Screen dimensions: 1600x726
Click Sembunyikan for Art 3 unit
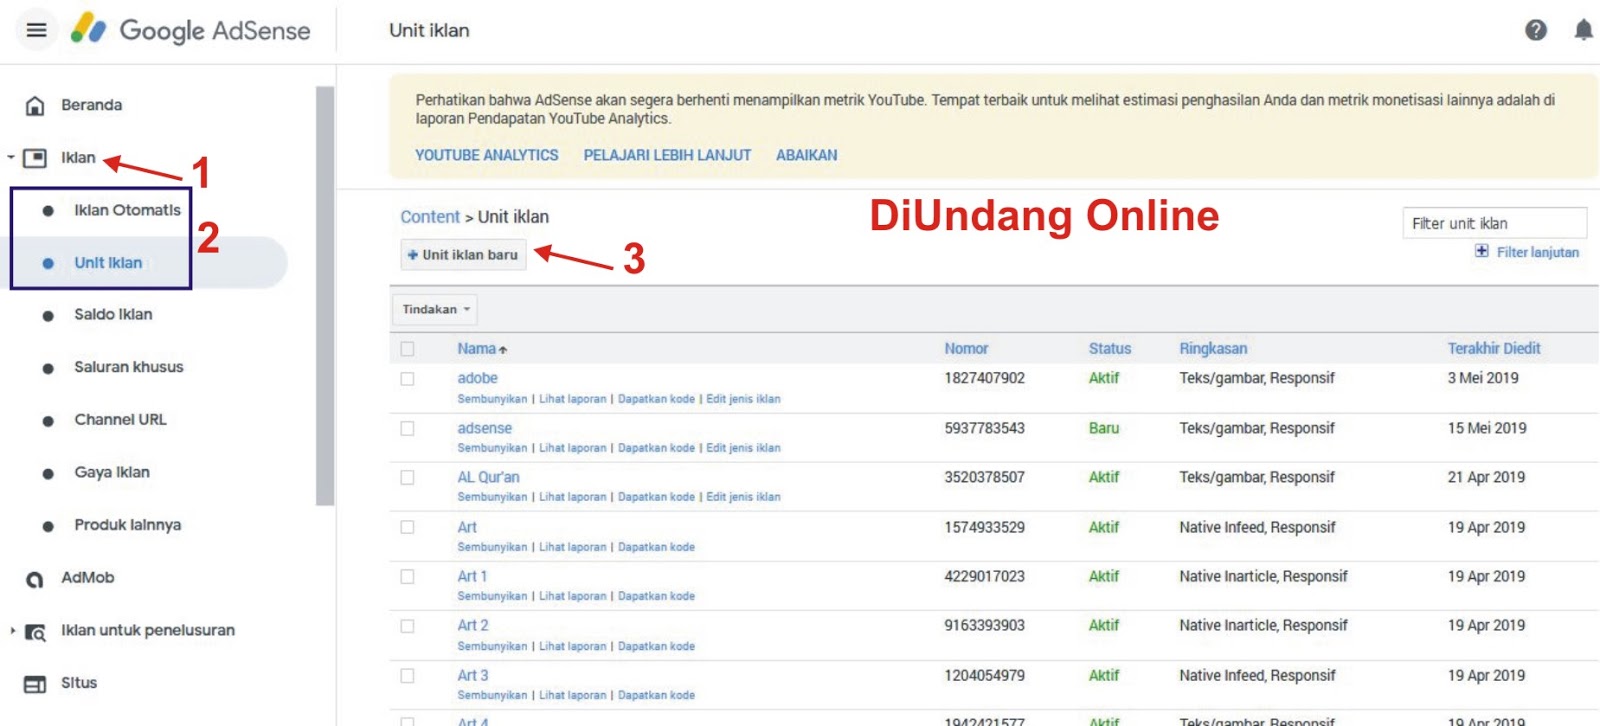coord(492,695)
